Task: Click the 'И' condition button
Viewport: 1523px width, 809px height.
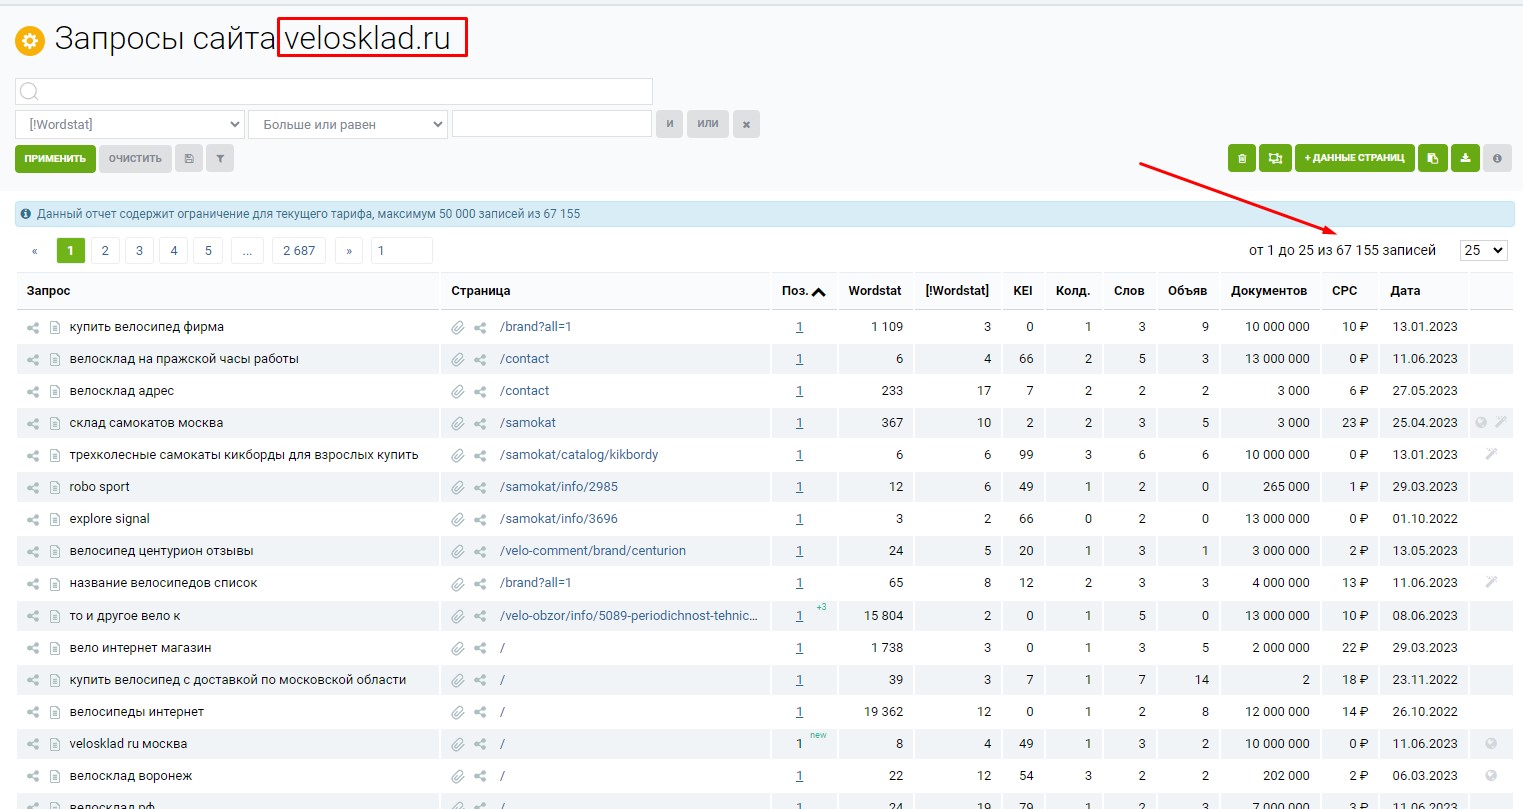Action: (669, 124)
